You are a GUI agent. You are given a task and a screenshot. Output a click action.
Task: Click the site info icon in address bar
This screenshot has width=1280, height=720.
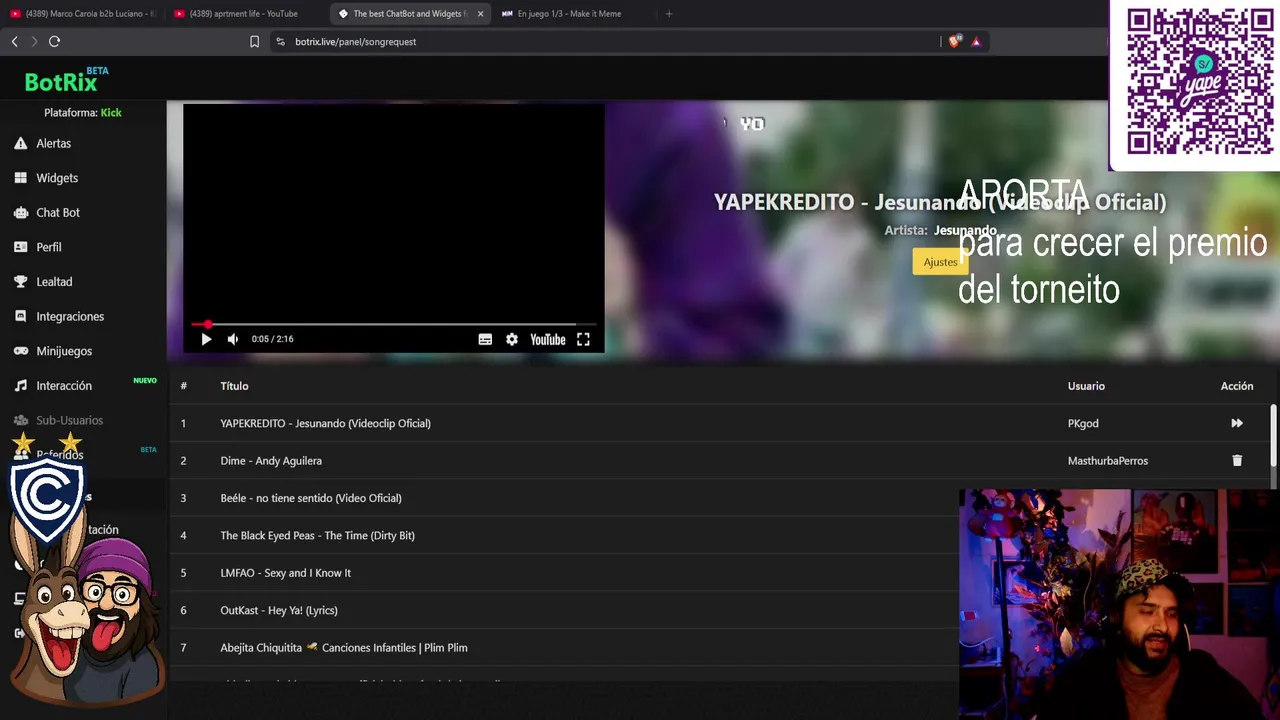[x=280, y=42]
